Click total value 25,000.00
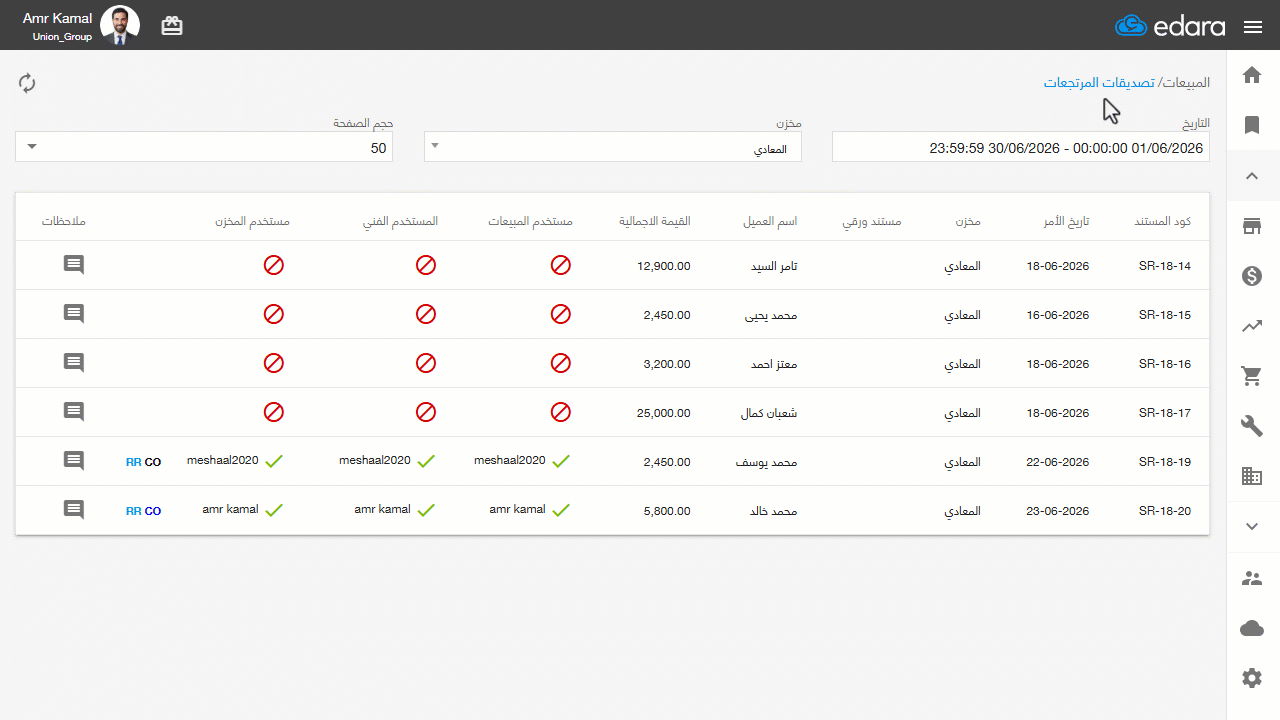This screenshot has width=1280, height=720. [660, 413]
